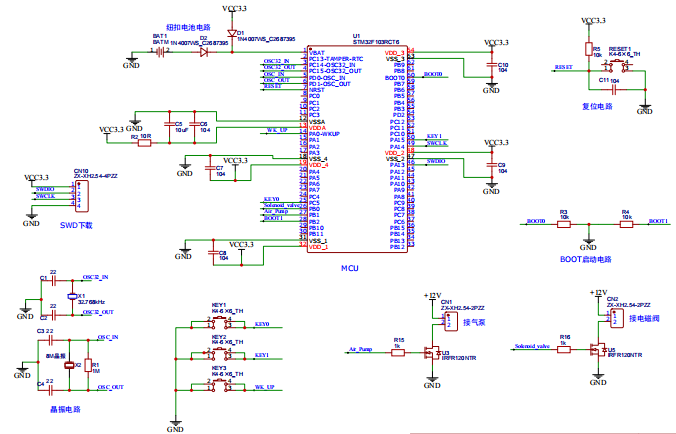Select the VDD_1 pin label
Image resolution: width=676 pixels, height=434 pixels.
point(318,247)
